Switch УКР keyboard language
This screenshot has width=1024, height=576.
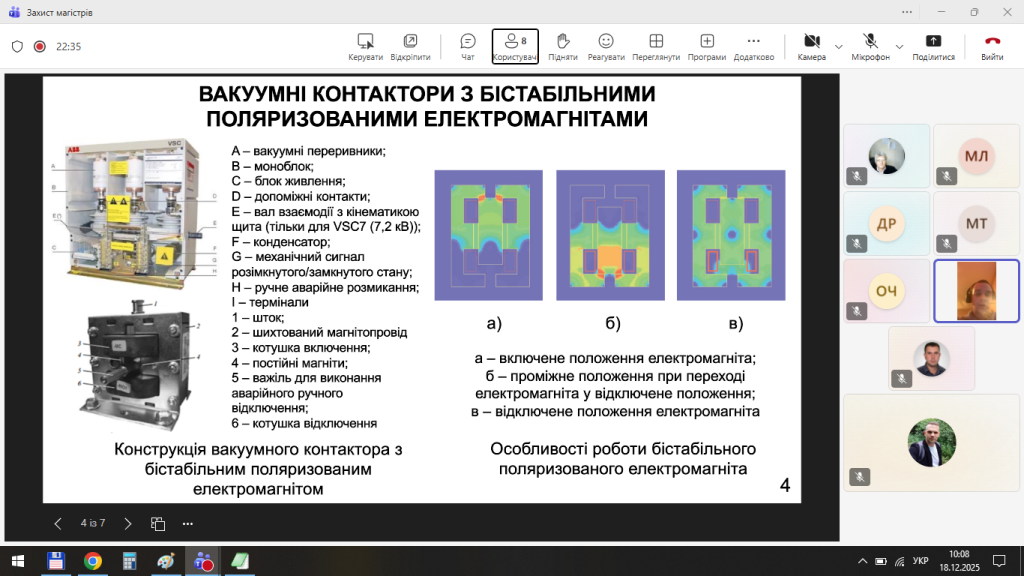click(x=921, y=561)
